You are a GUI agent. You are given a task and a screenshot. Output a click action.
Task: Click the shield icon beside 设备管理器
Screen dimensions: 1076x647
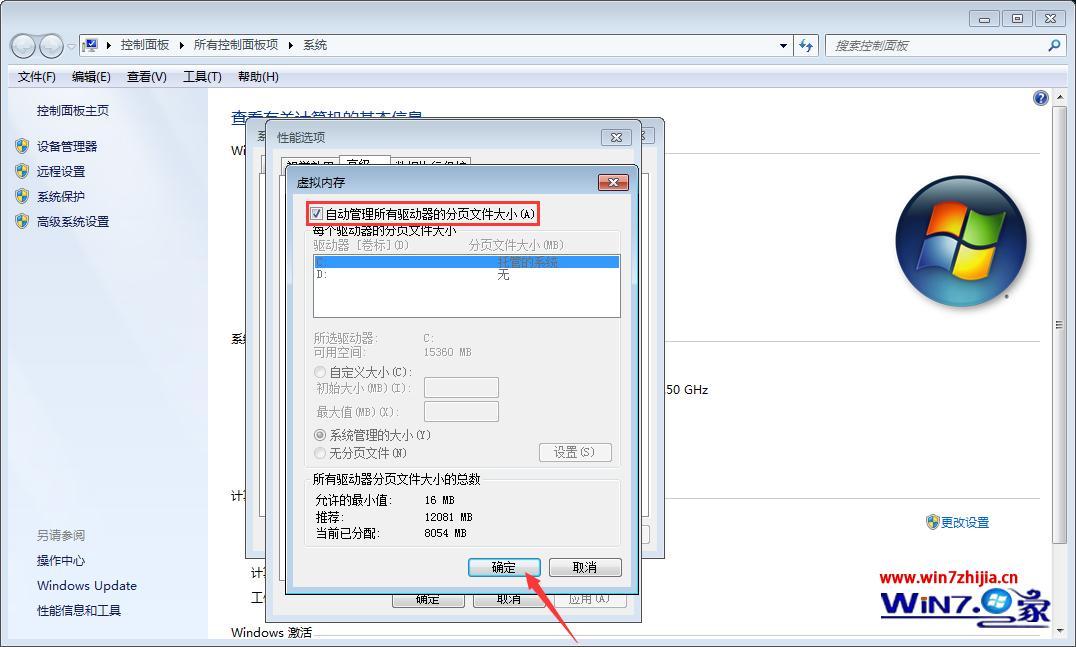(x=22, y=146)
